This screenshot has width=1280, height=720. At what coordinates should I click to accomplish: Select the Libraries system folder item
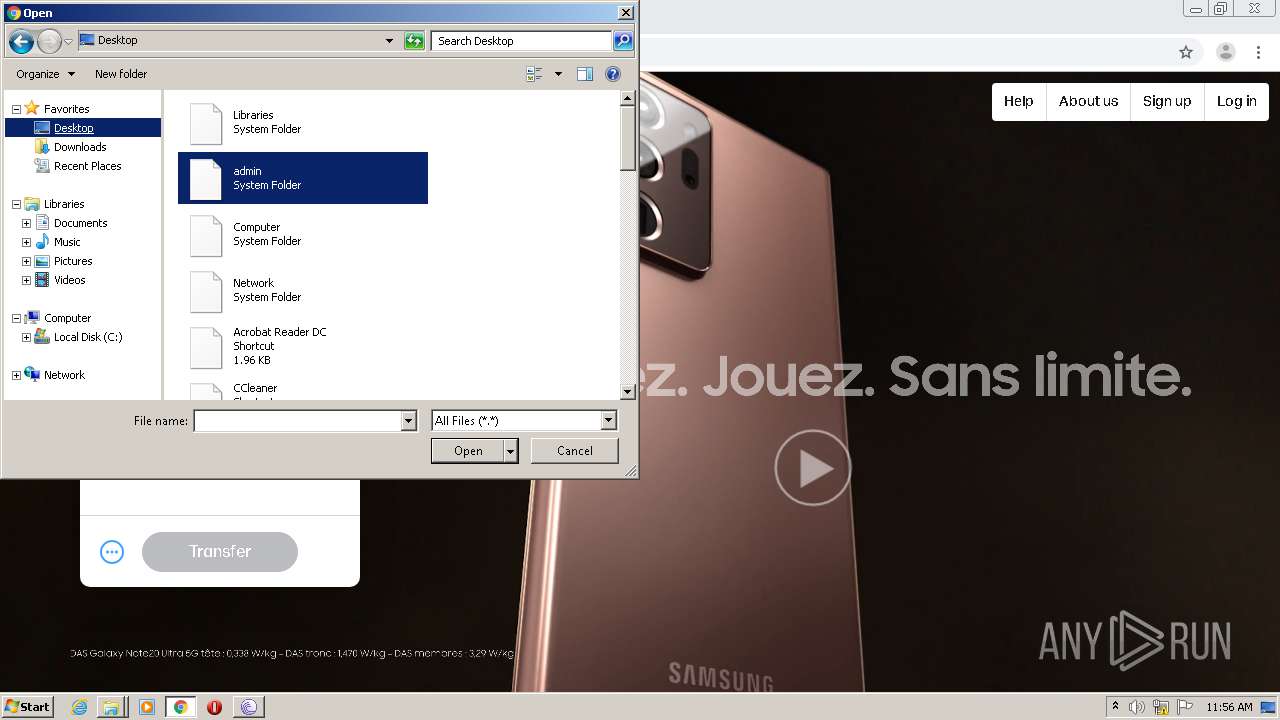click(303, 122)
